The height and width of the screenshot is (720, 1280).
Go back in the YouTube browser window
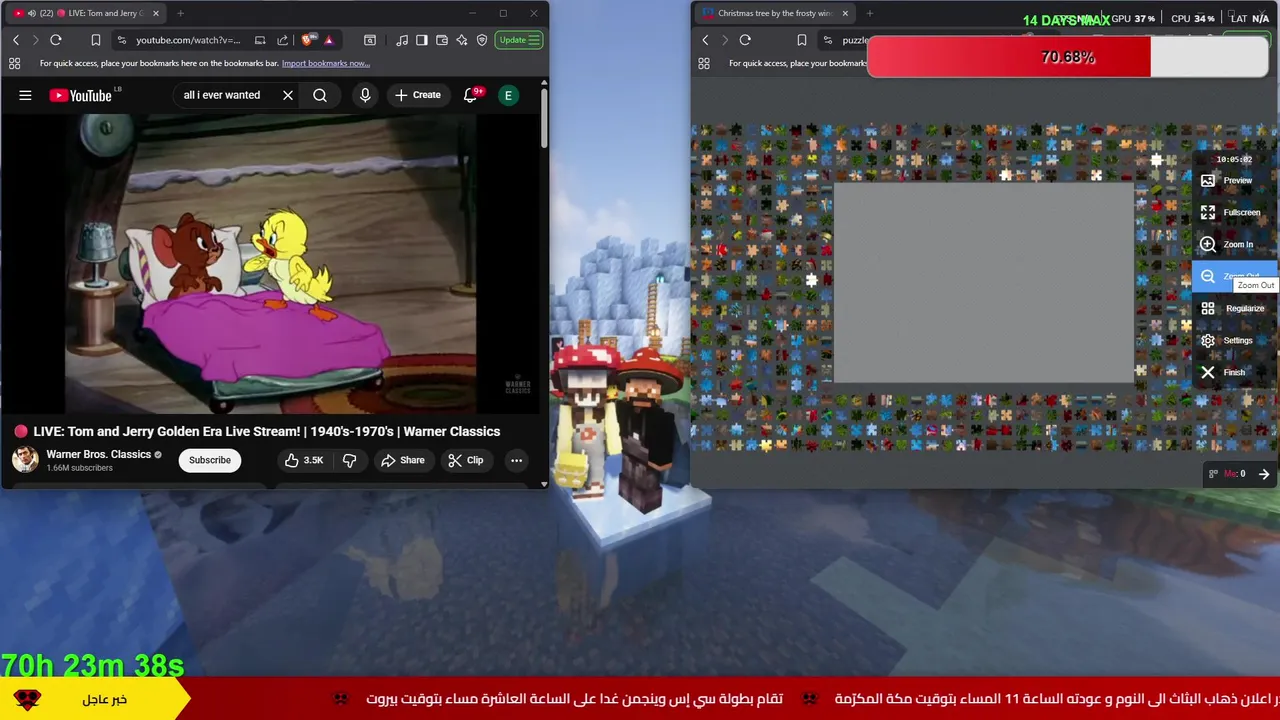pyautogui.click(x=16, y=40)
